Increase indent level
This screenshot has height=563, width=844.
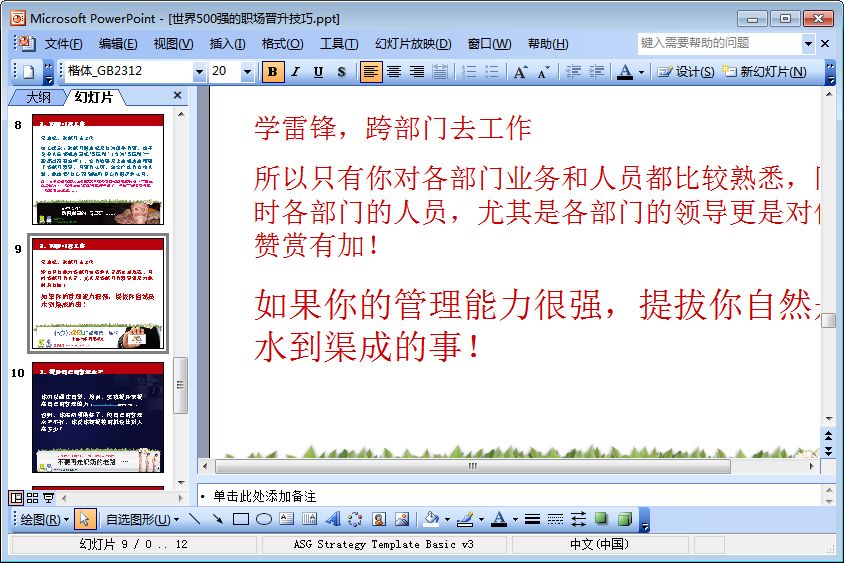pyautogui.click(x=596, y=72)
